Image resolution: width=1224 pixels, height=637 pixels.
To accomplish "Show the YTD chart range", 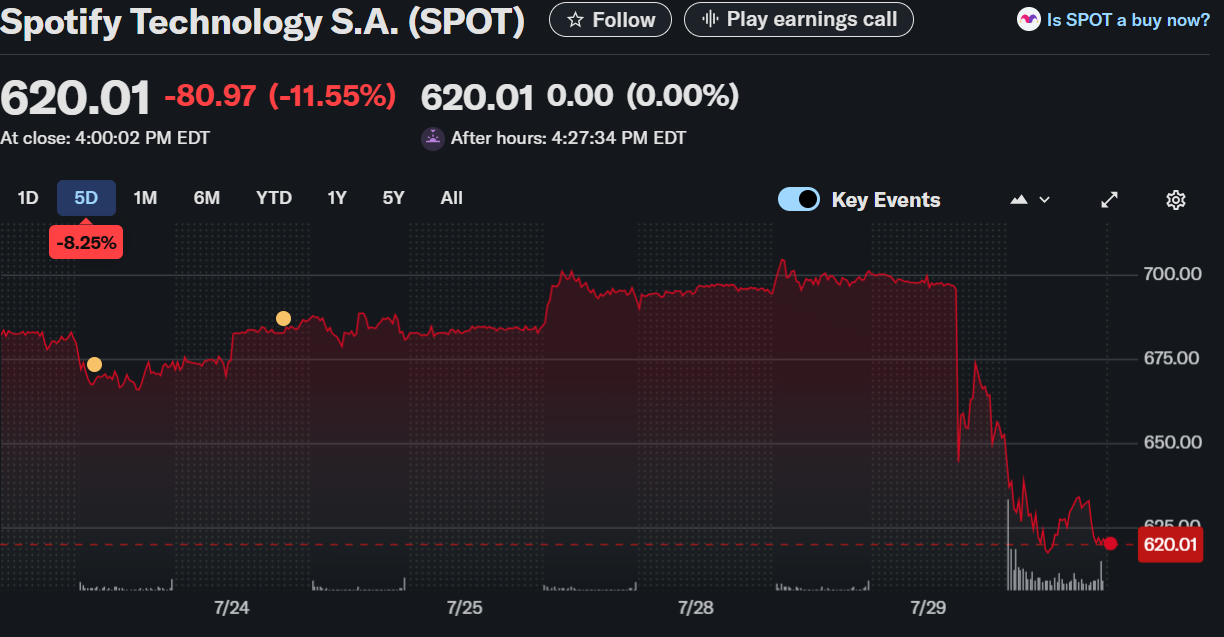I will tap(273, 198).
